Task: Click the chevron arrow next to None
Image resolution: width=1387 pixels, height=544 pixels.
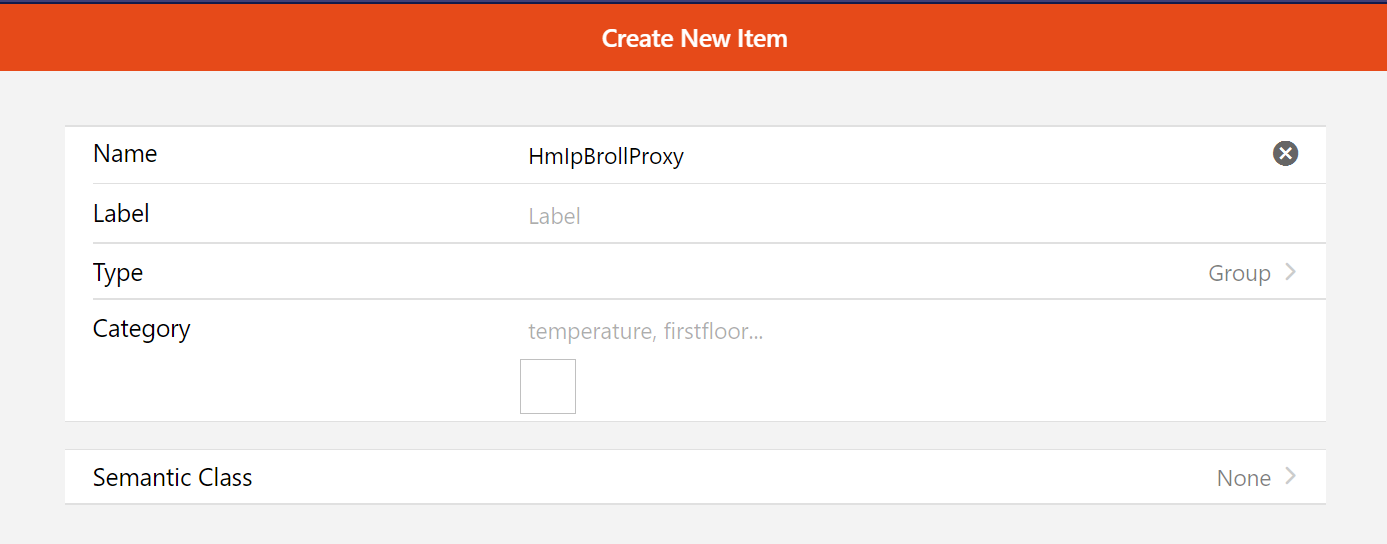Action: (x=1291, y=477)
